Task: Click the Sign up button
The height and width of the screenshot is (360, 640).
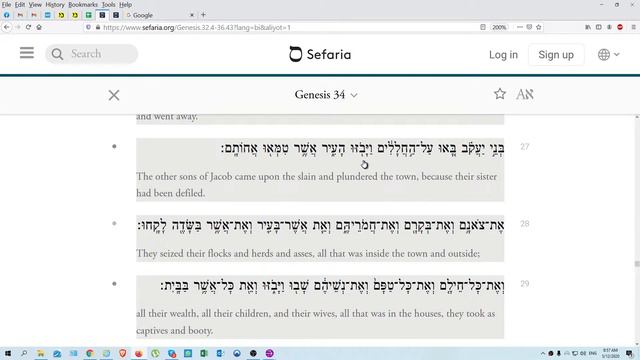Action: [556, 55]
